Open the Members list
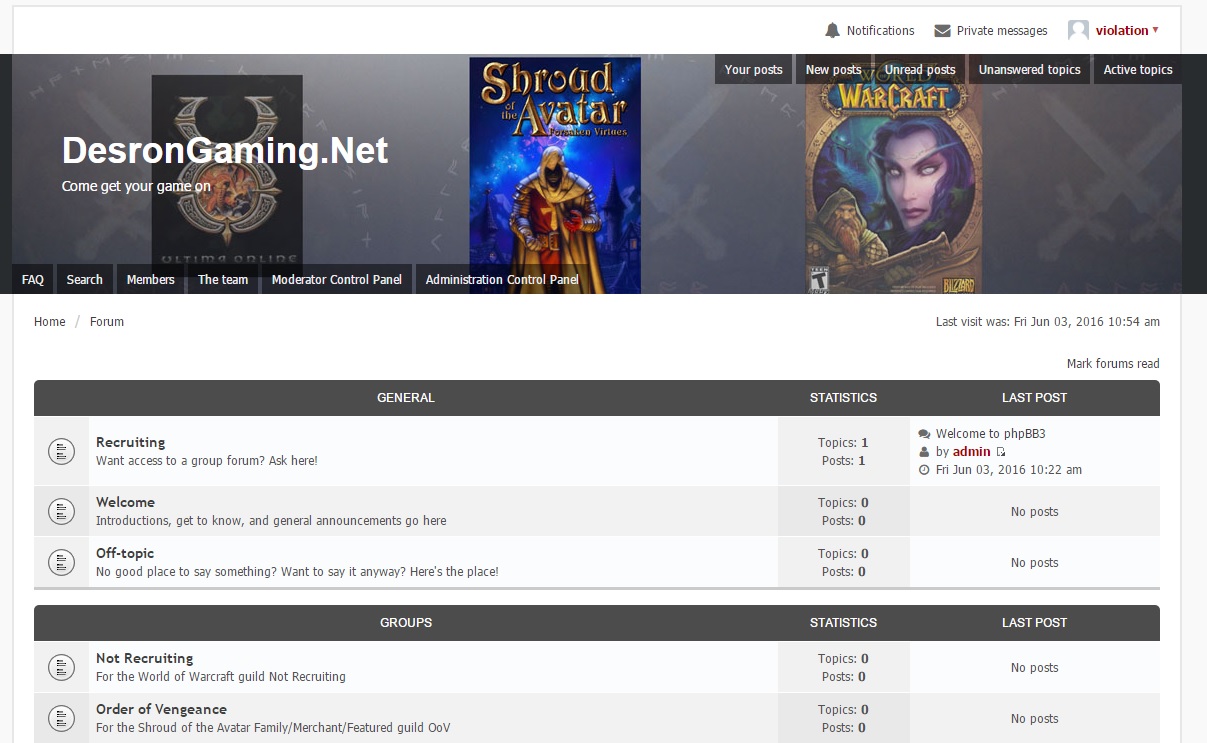The image size is (1207, 743). pyautogui.click(x=151, y=280)
